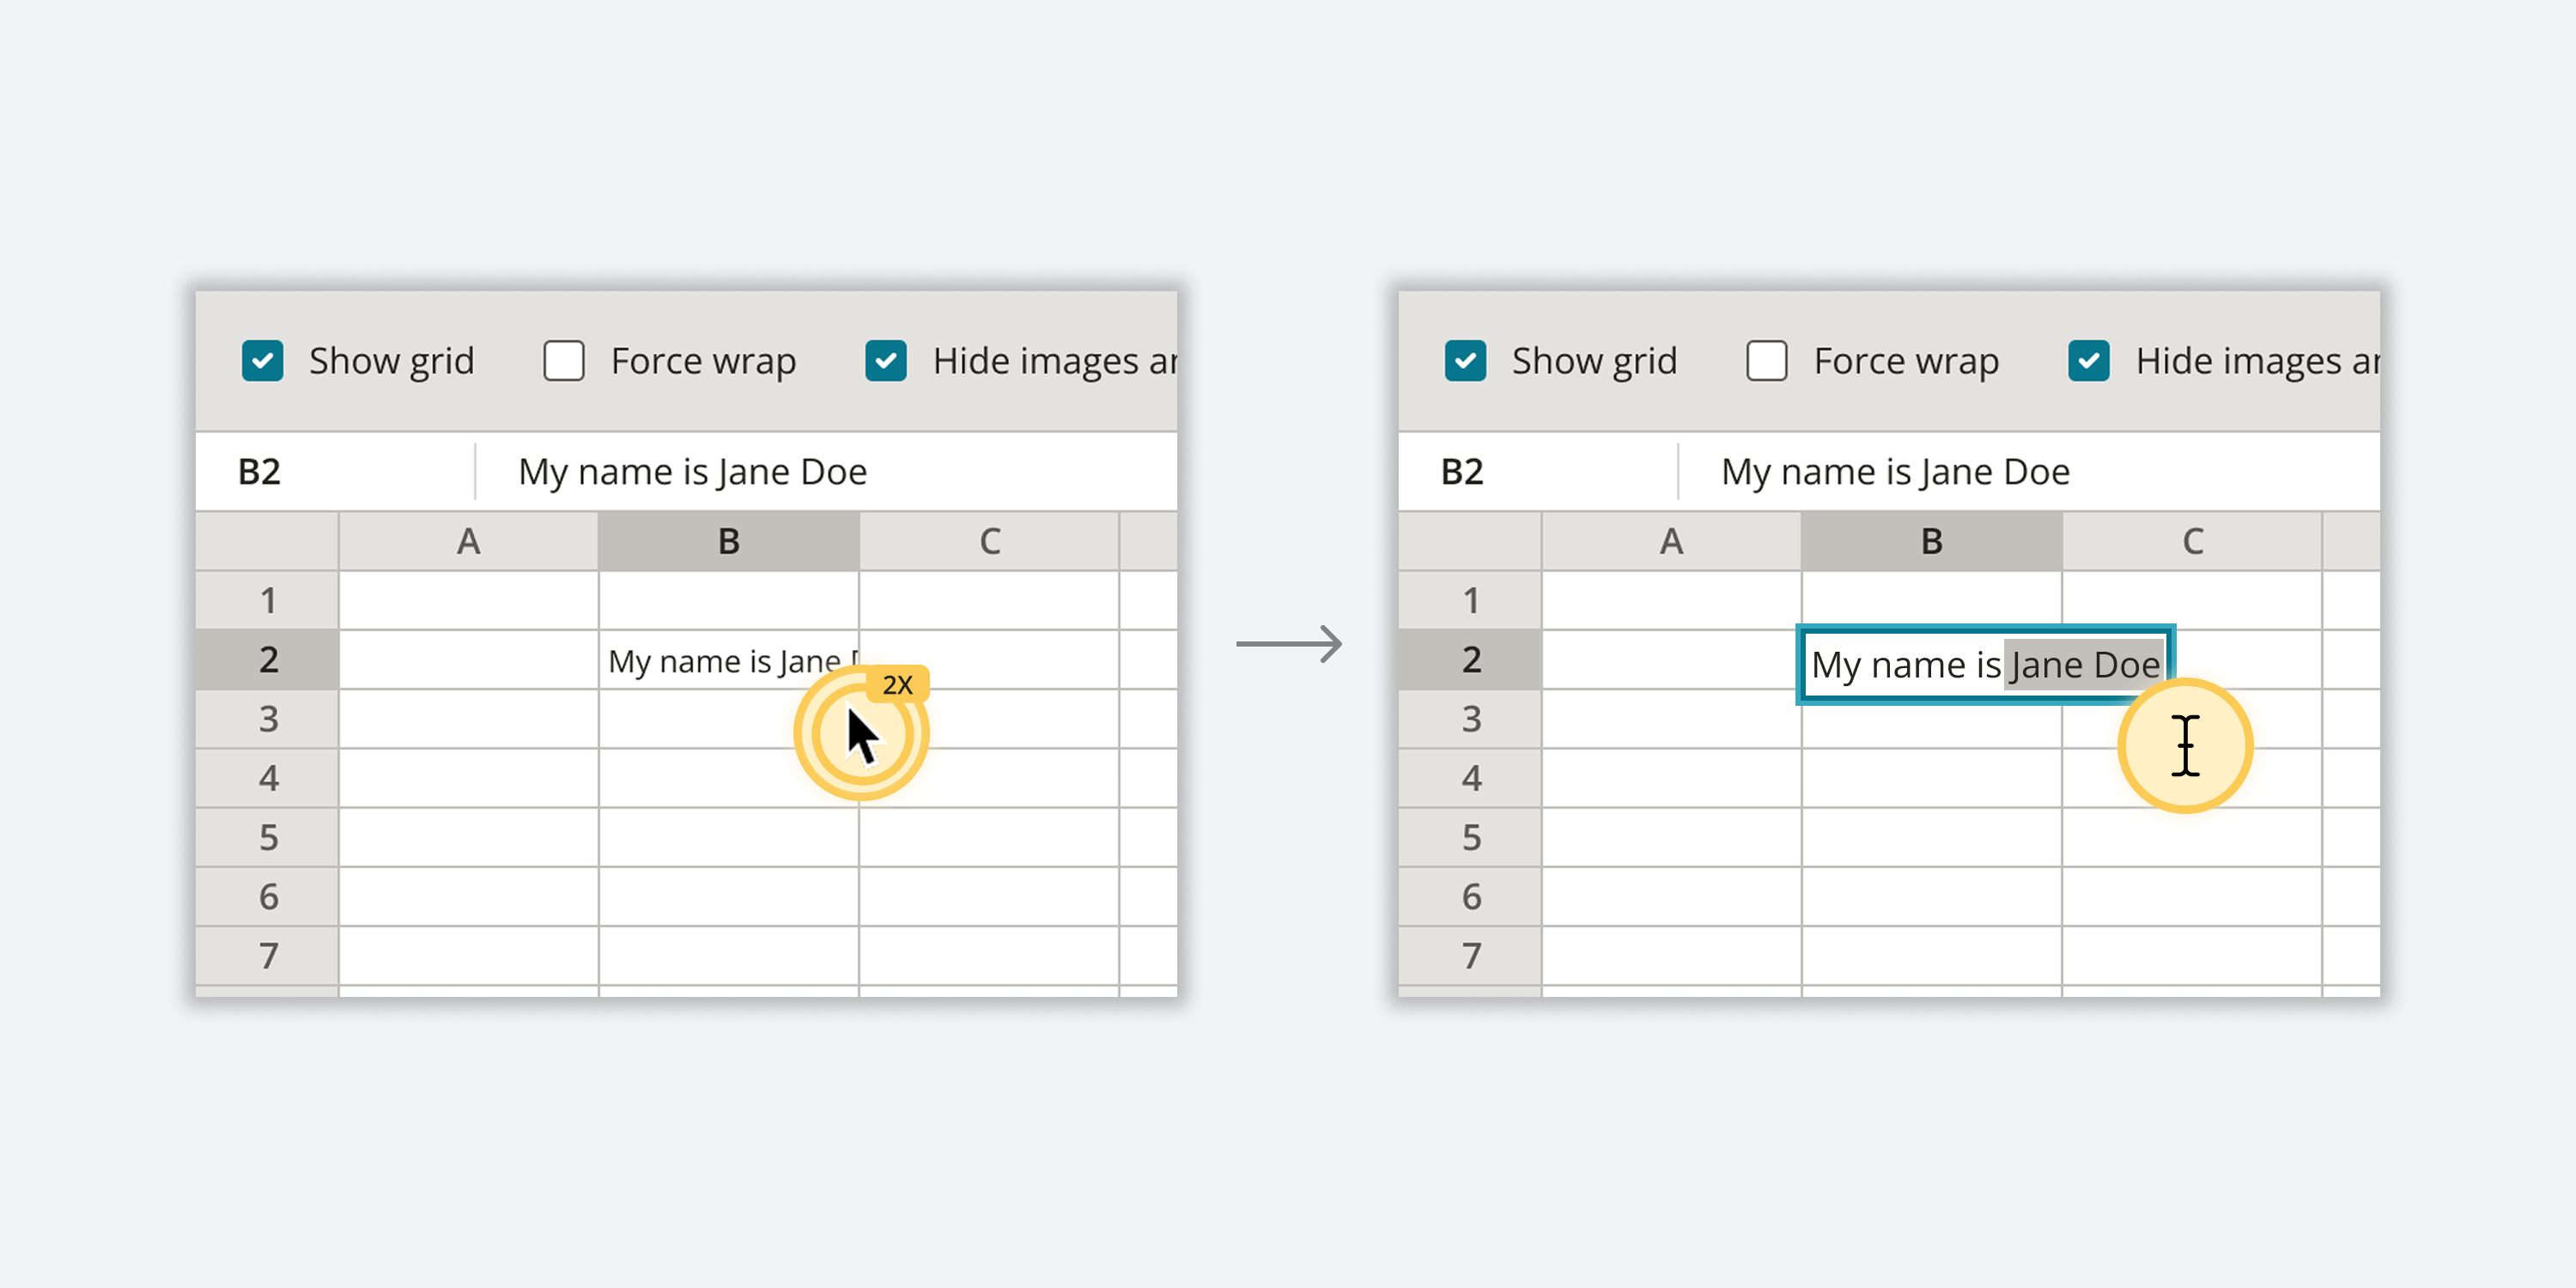Enable Force wrap checkbox in right panel
This screenshot has width=2576, height=1288.
[x=1767, y=361]
